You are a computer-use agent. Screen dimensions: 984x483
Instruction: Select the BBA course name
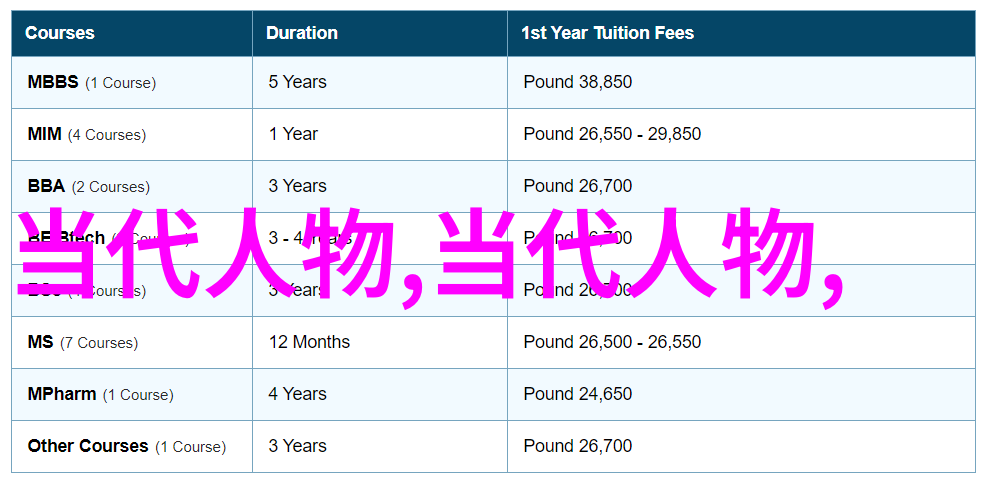pyautogui.click(x=46, y=186)
